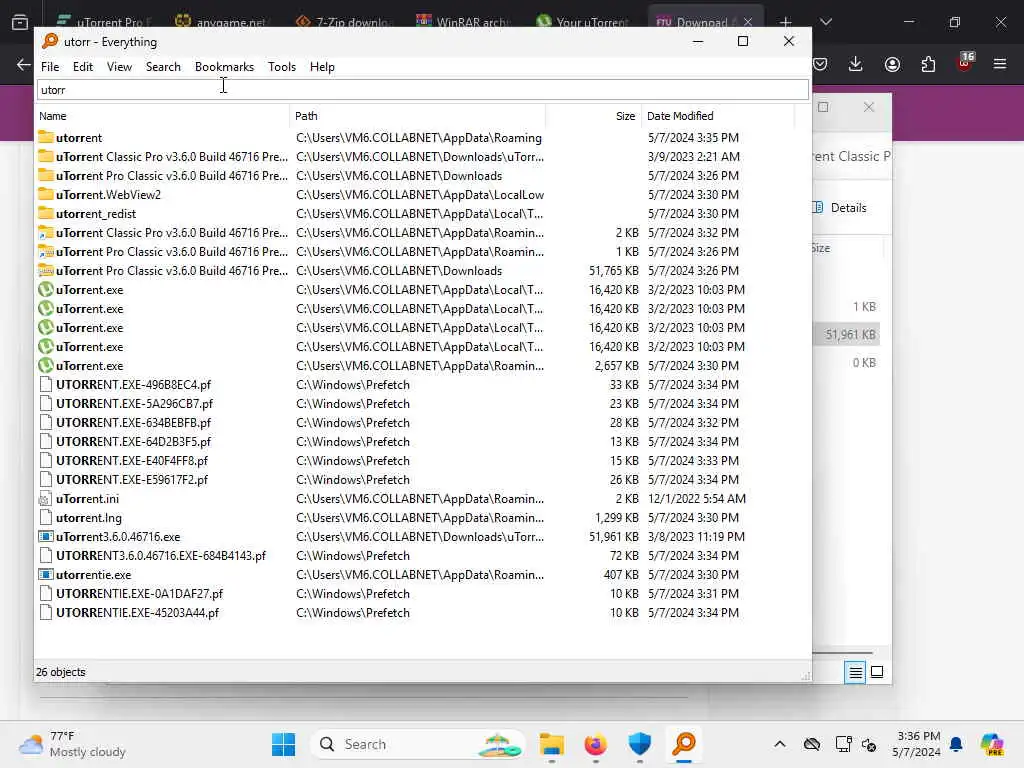Click UTORRENT.EXE-64D2B3F5.pf file name
This screenshot has width=1024, height=768.
tap(134, 441)
